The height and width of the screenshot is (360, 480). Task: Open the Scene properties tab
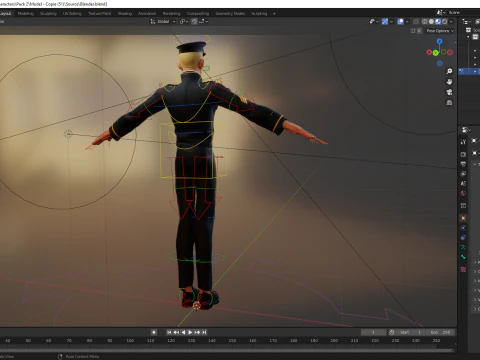click(x=463, y=183)
